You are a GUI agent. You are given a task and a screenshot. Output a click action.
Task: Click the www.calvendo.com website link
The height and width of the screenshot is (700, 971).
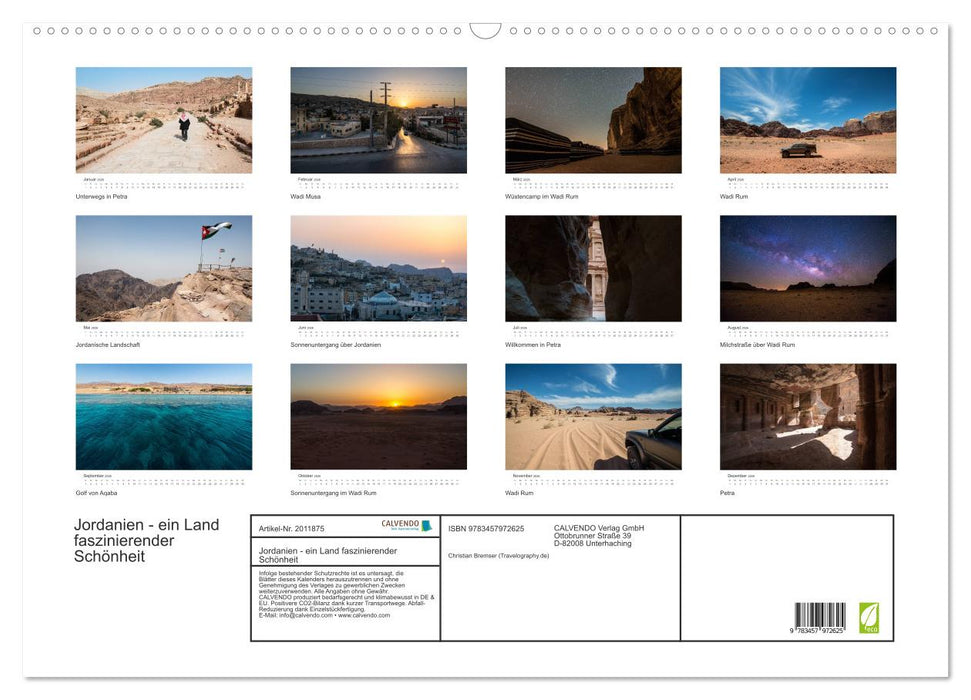364,614
